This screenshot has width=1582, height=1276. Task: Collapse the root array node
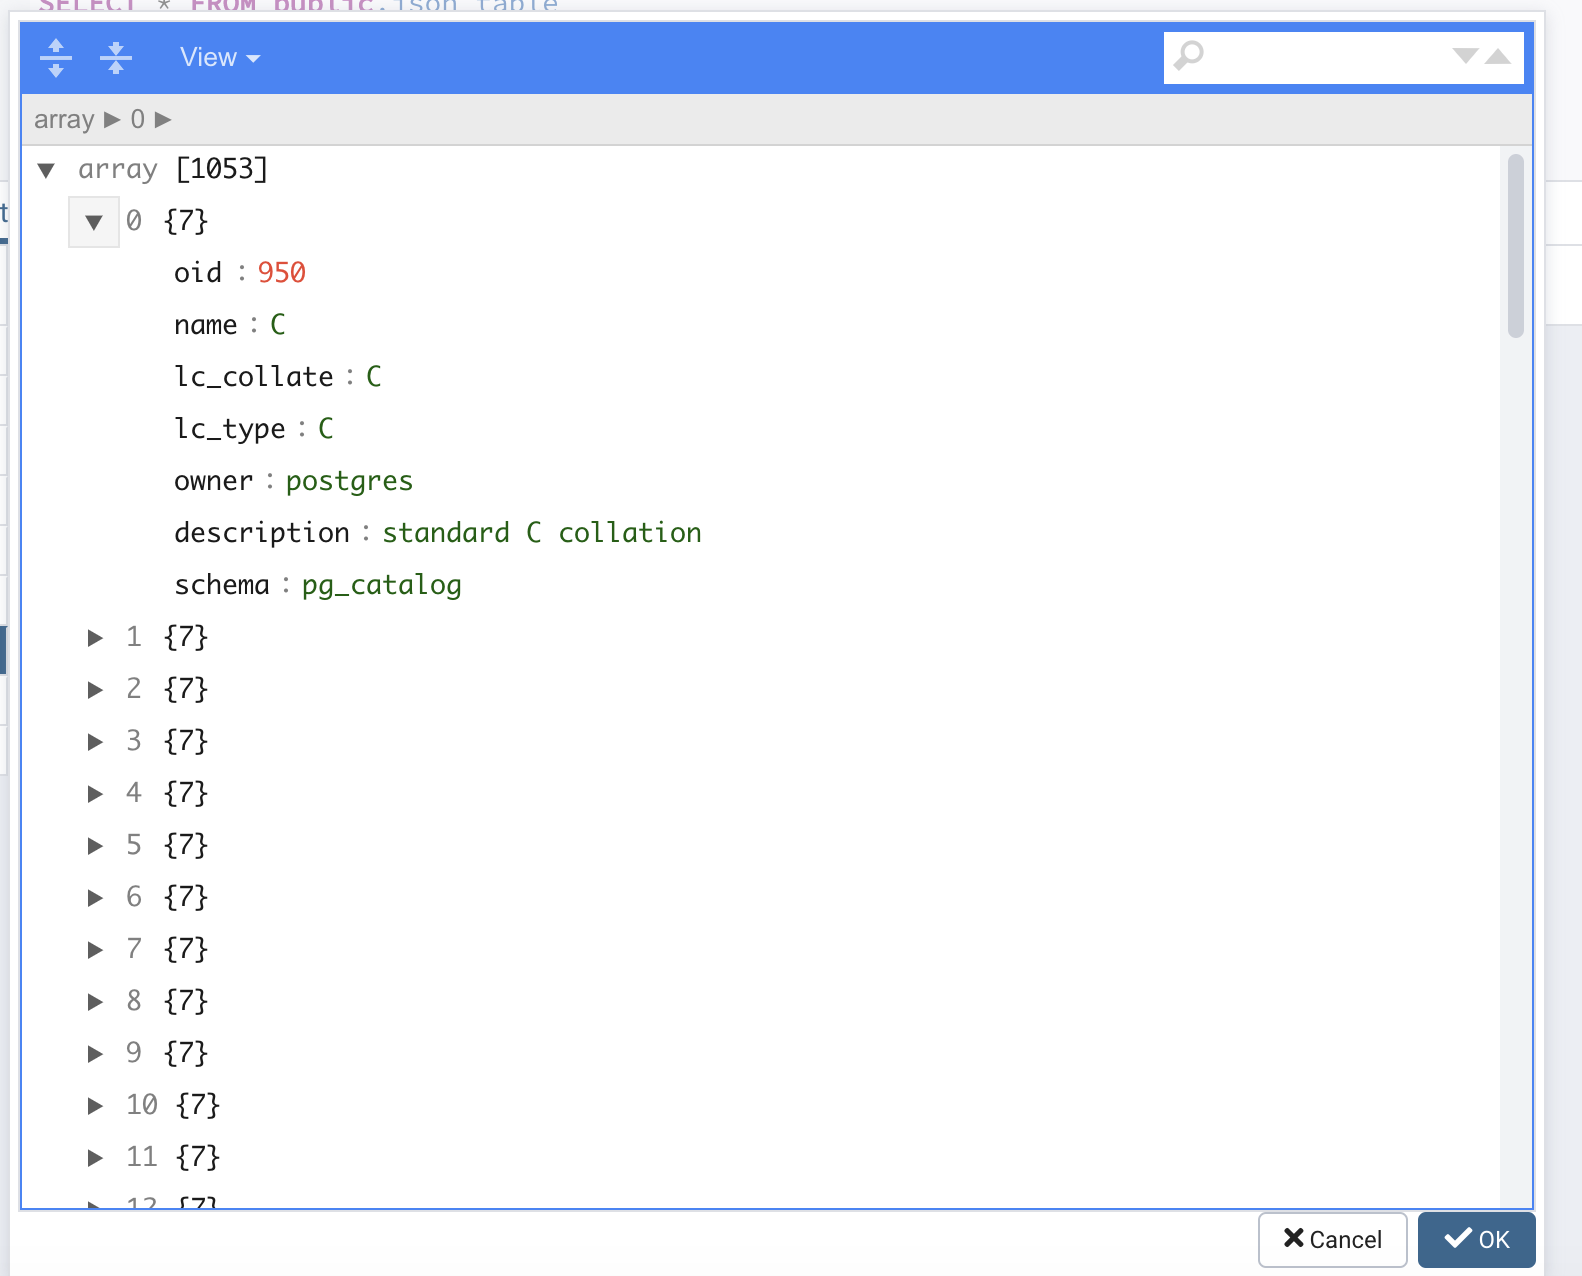click(46, 170)
